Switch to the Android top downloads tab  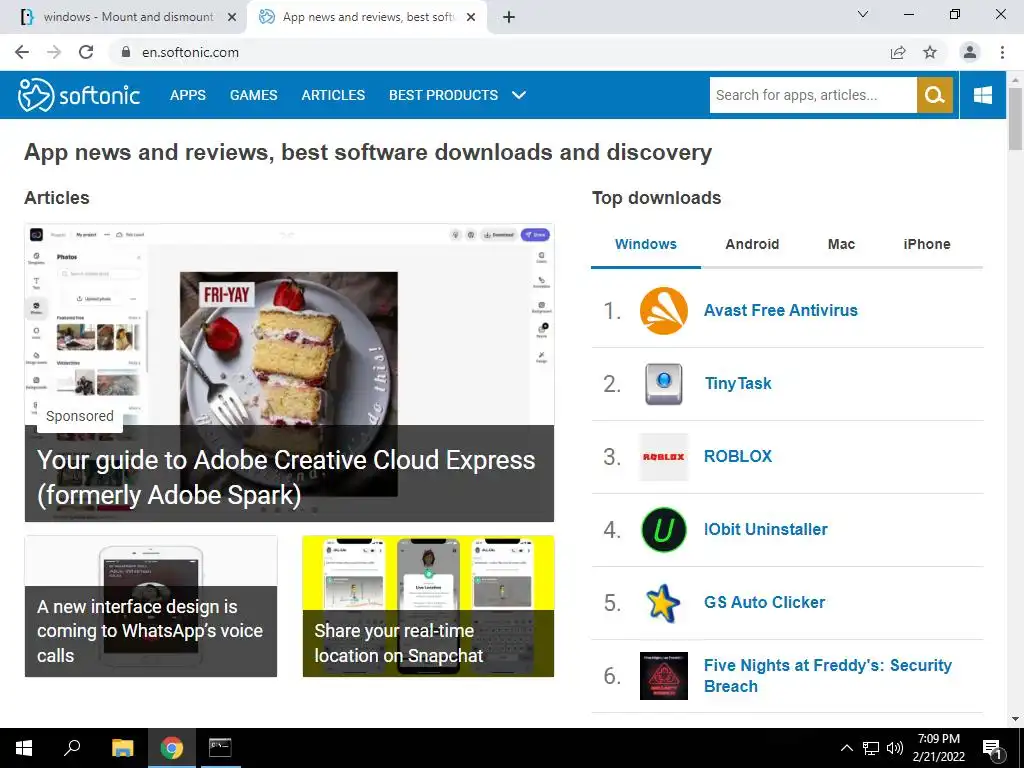(752, 244)
